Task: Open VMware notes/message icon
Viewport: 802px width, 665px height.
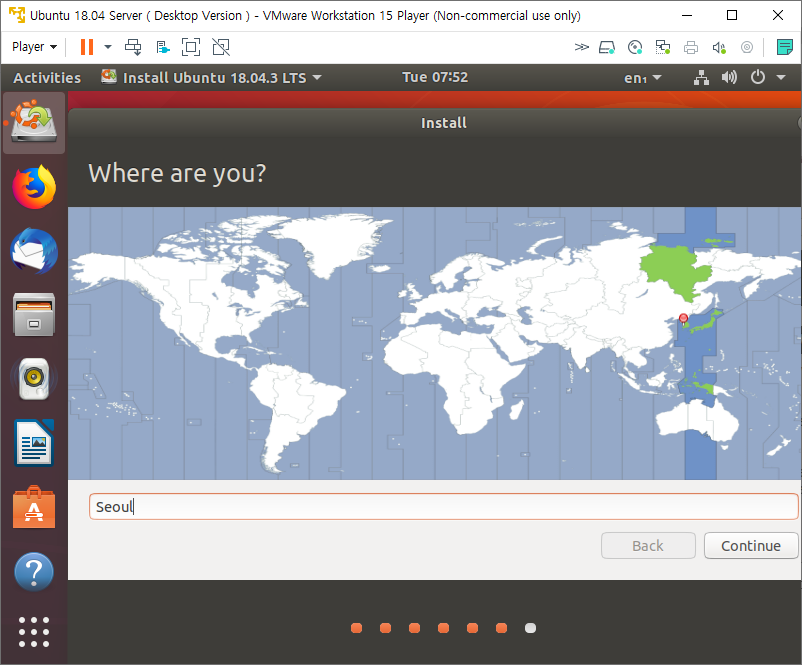Action: (784, 47)
